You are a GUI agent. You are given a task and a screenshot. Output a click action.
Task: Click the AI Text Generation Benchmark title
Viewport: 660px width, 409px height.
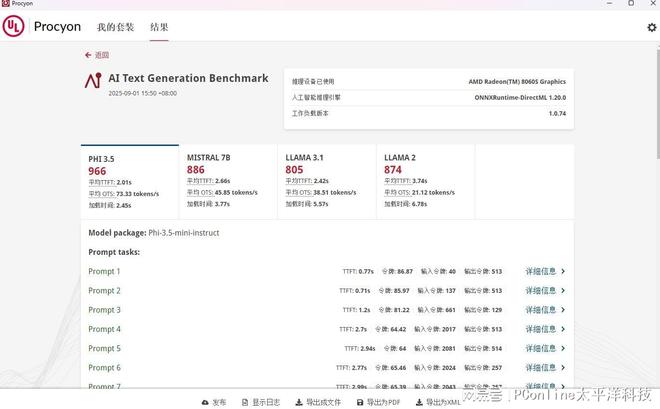click(x=188, y=78)
